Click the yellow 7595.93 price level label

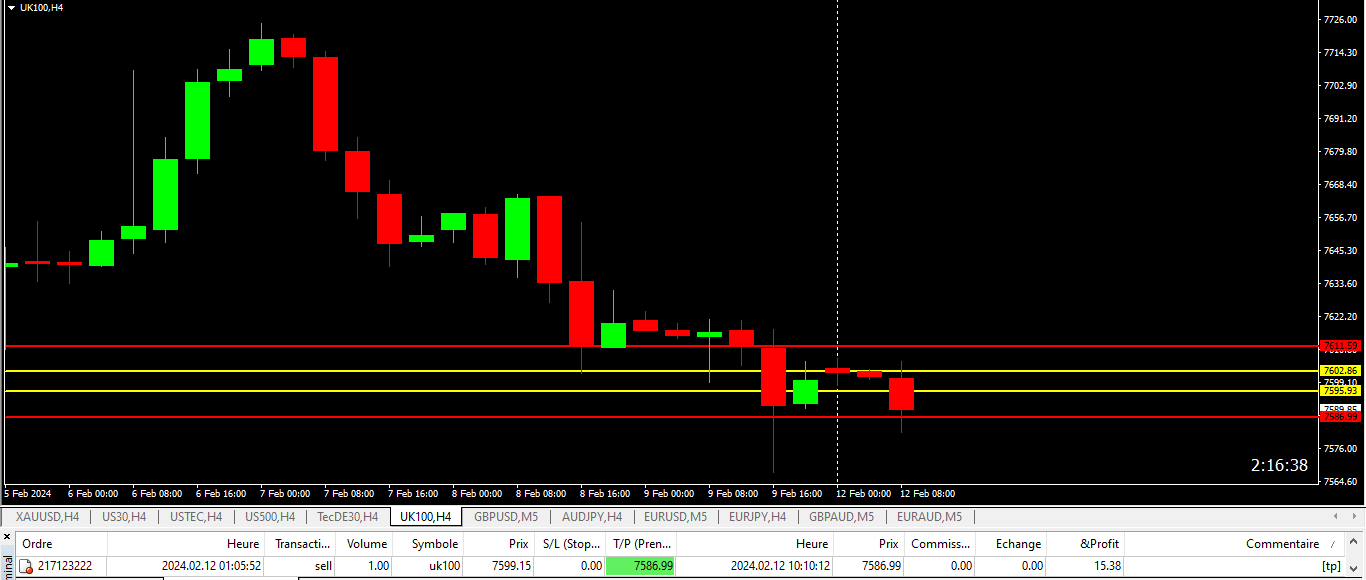pyautogui.click(x=1339, y=391)
